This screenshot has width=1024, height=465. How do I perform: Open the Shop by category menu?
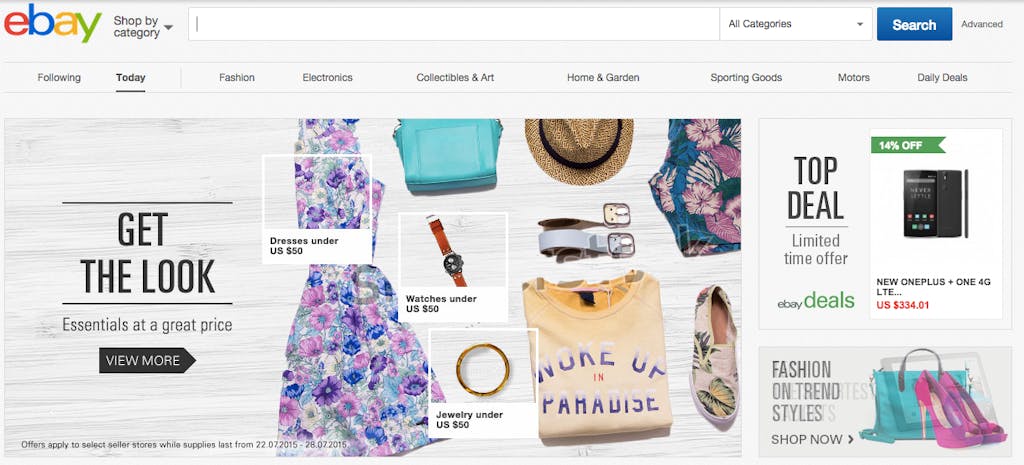142,27
